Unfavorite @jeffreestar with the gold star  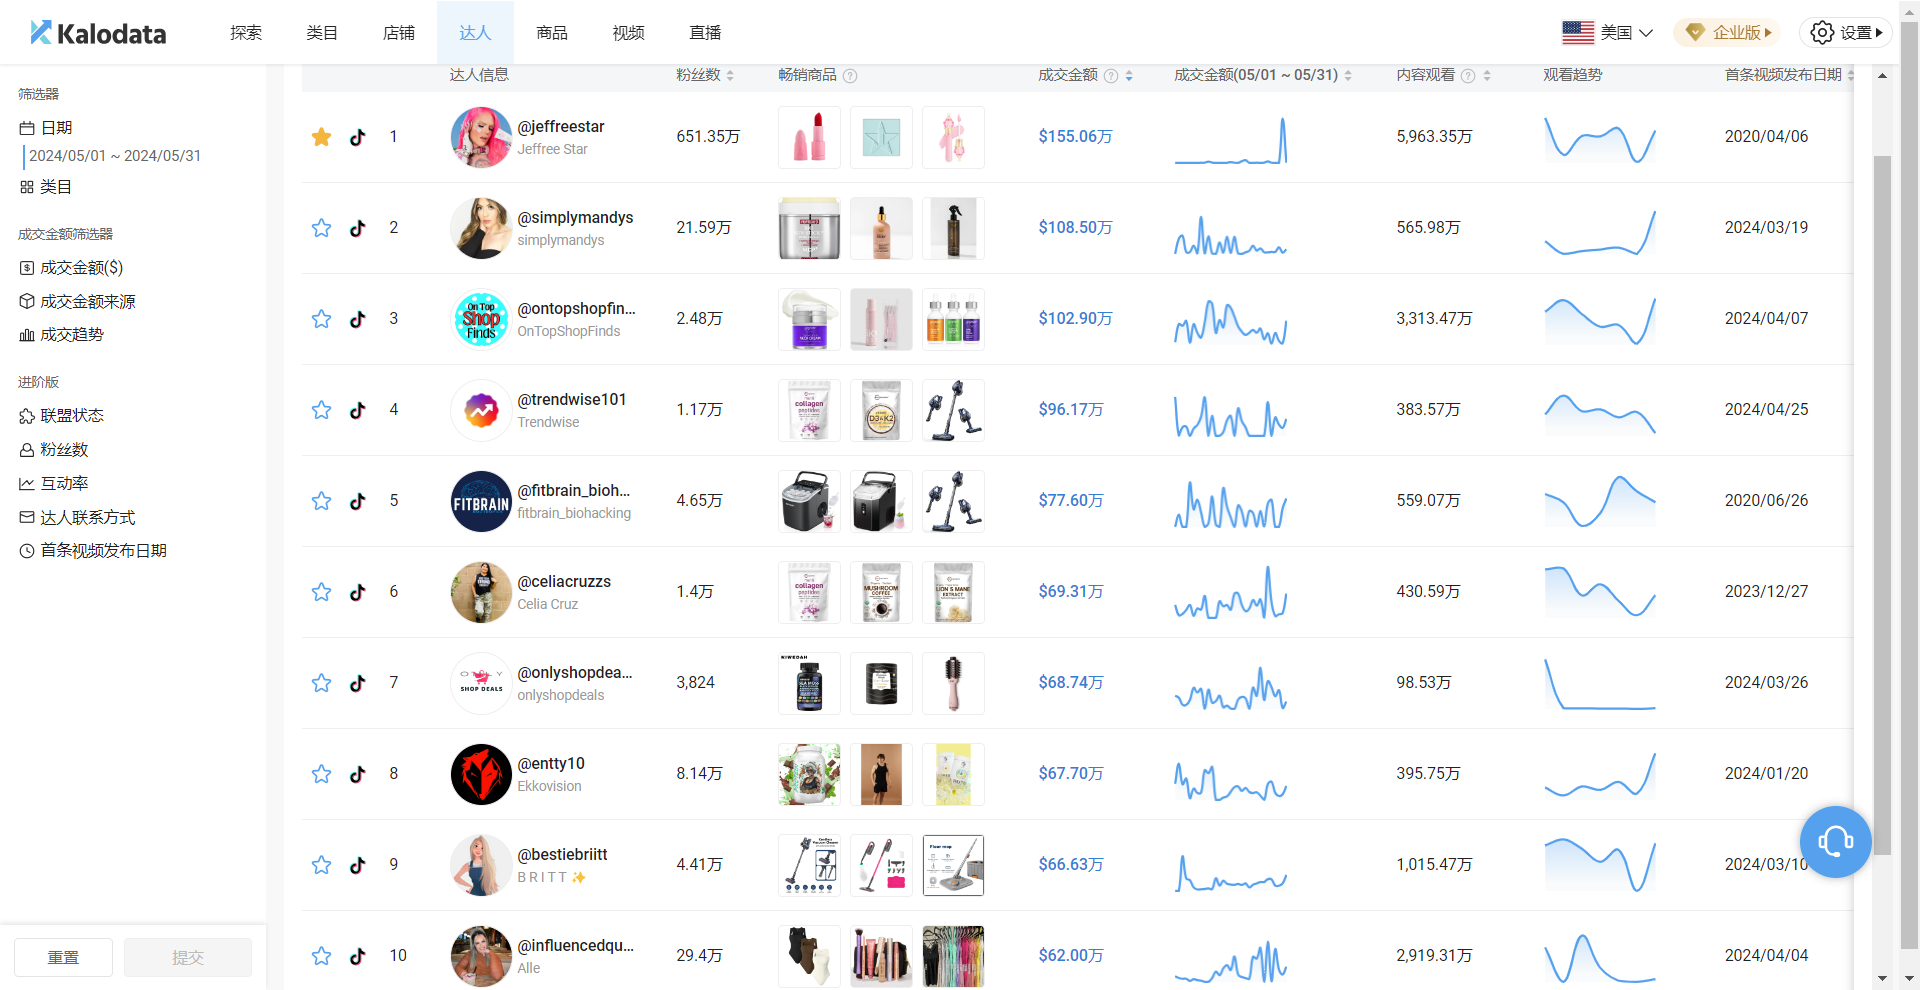[x=321, y=137]
